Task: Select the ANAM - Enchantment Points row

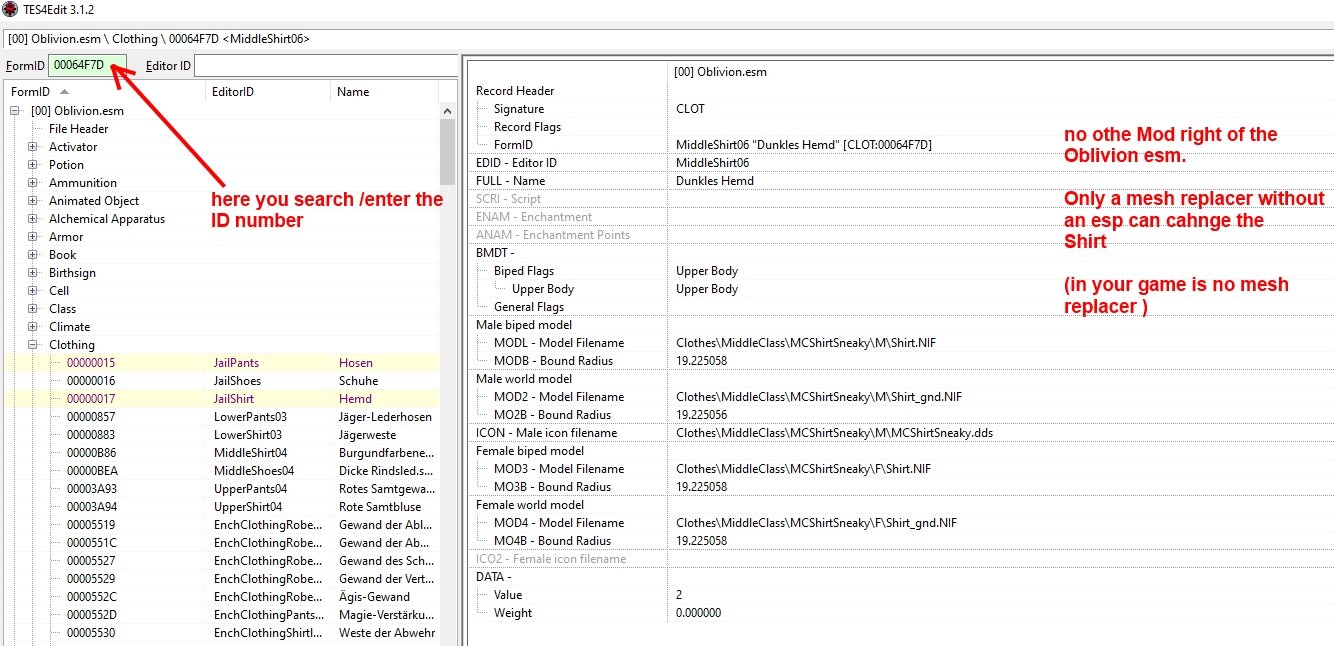Action: [900, 235]
